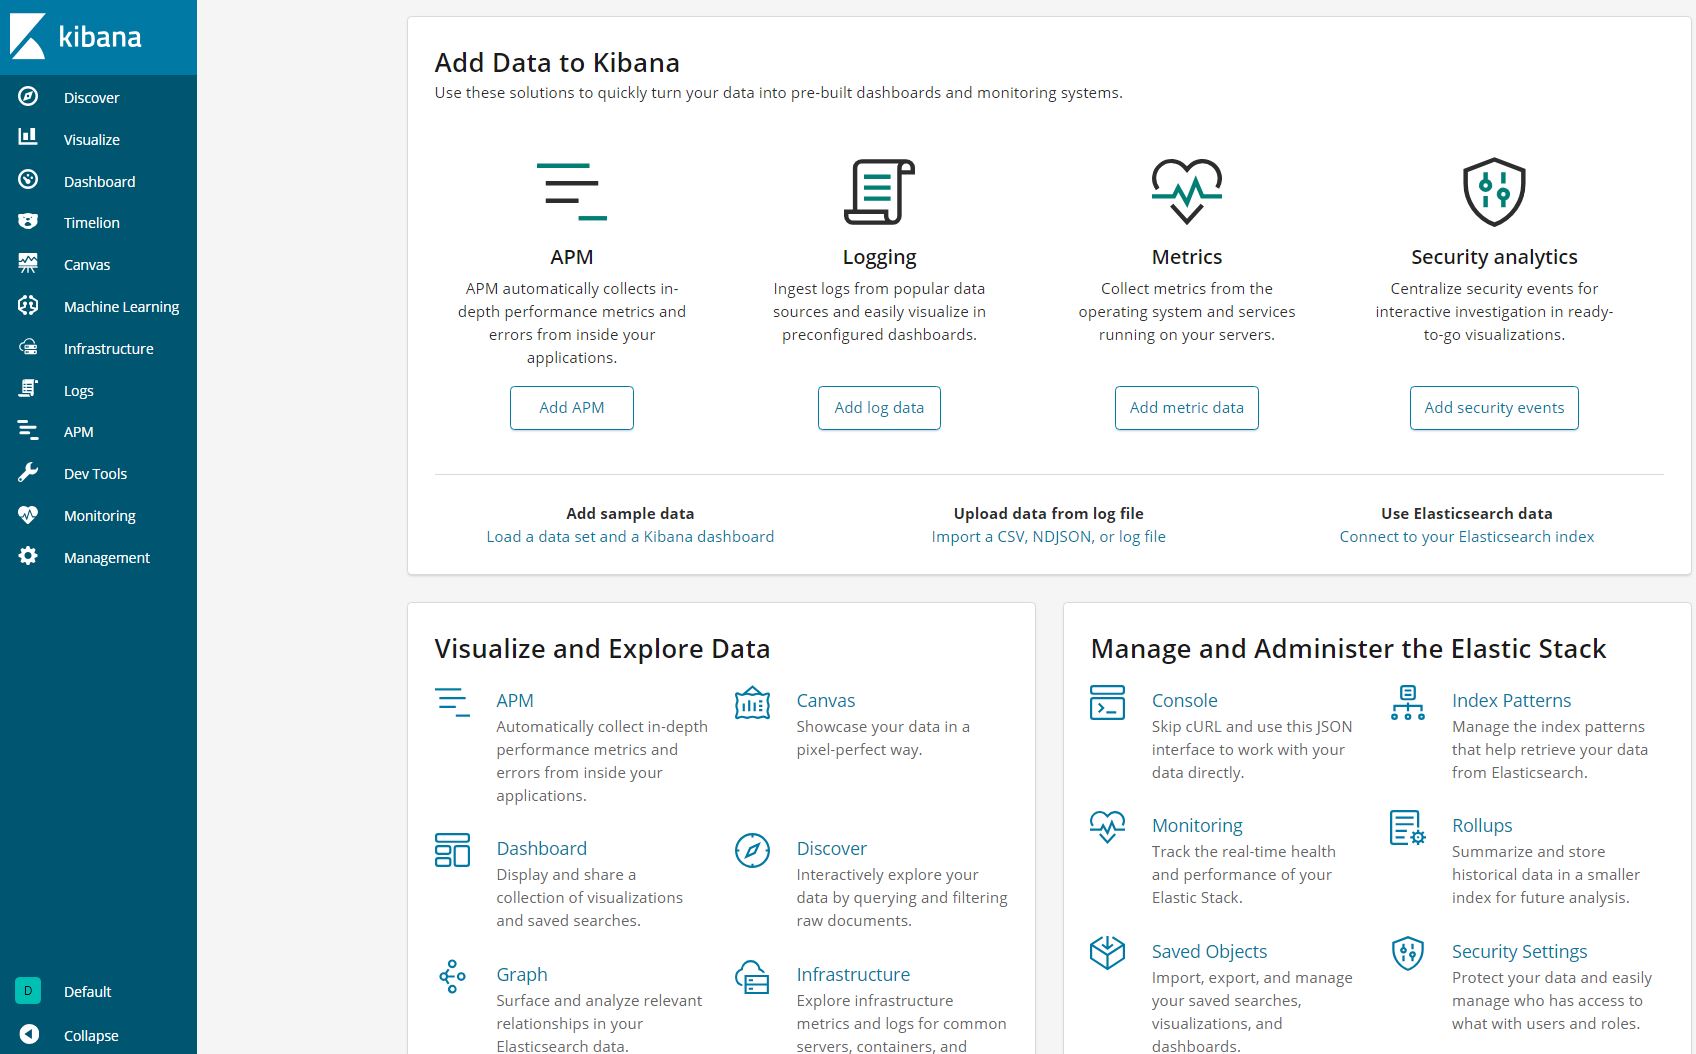Click the large APM icon in Add Data

coord(572,191)
